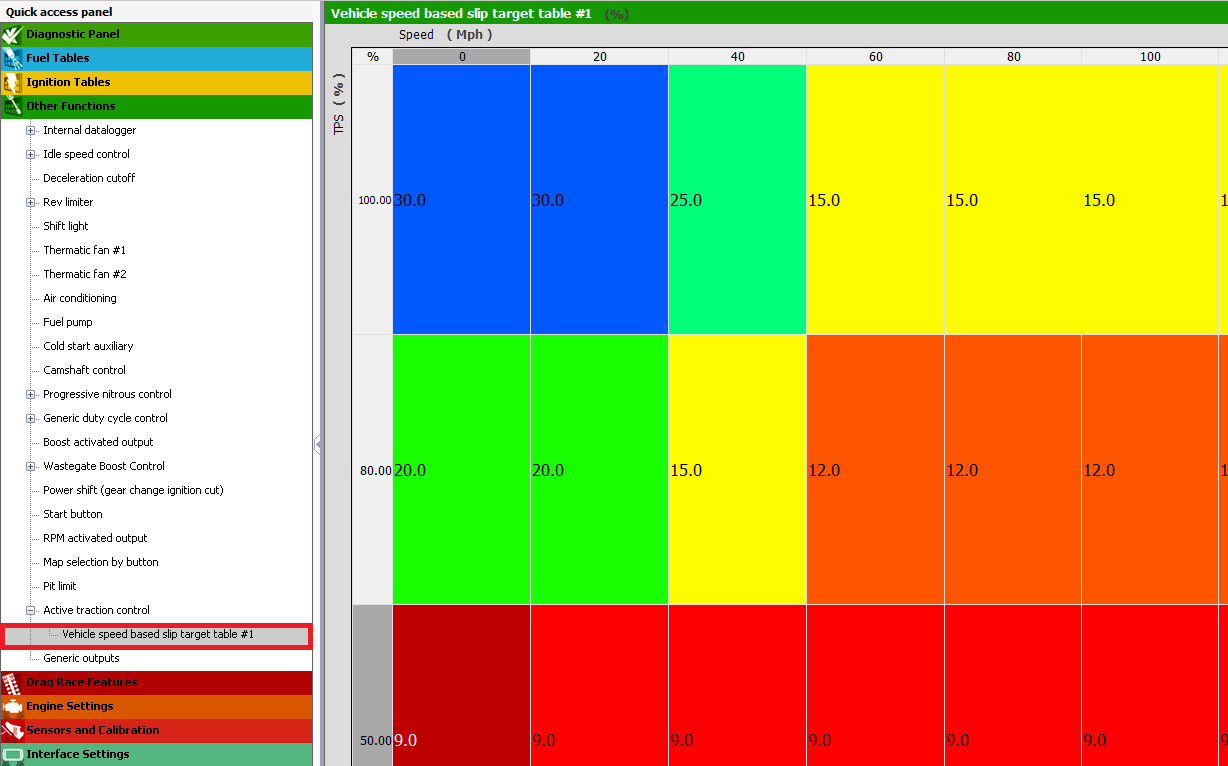Select the 40 Mph column header

(x=737, y=57)
